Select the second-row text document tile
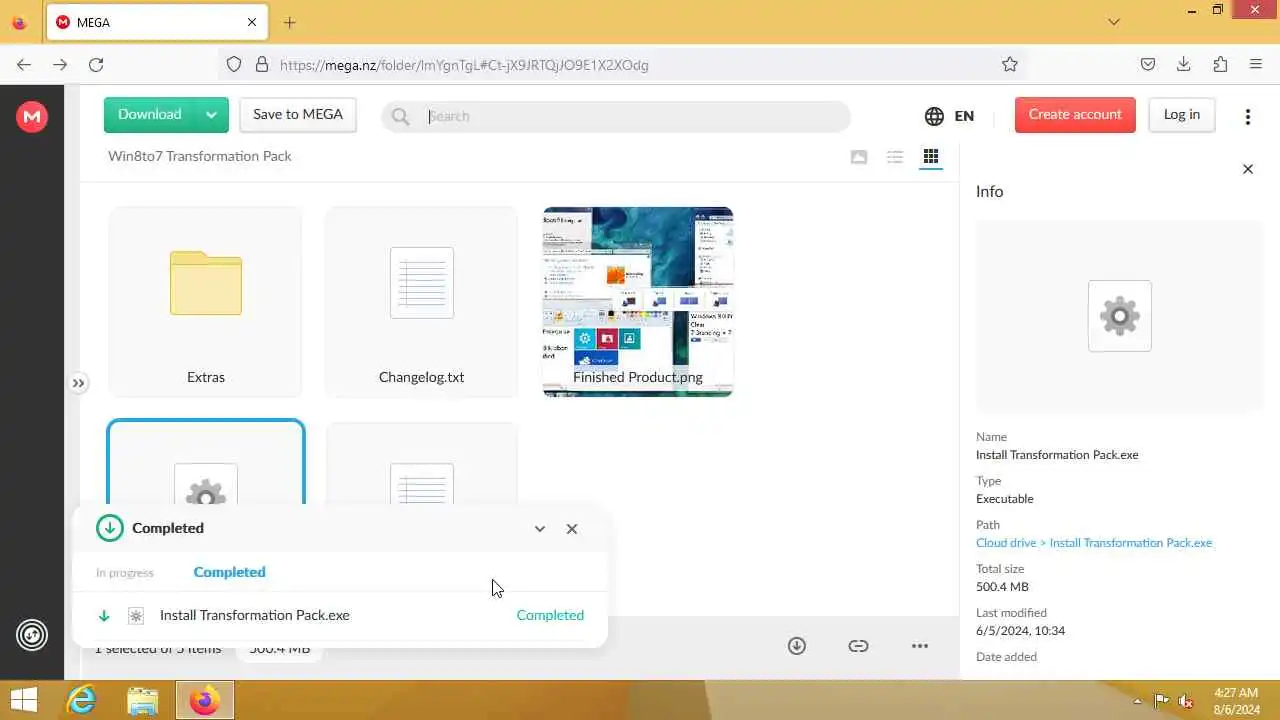This screenshot has width=1280, height=720. click(x=421, y=462)
